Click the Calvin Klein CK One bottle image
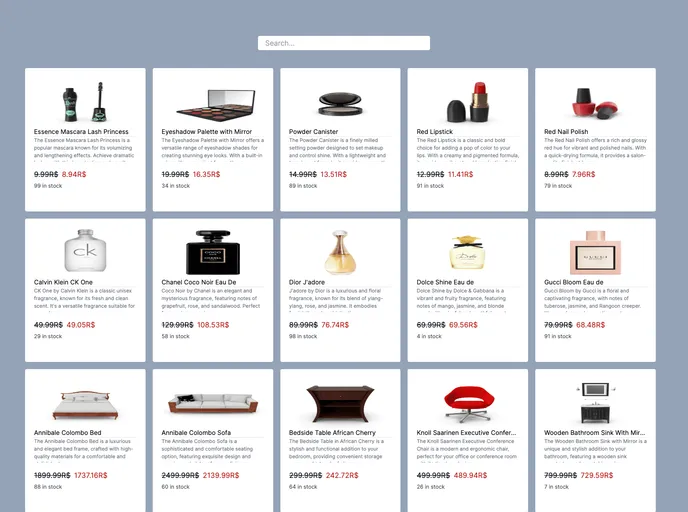The image size is (688, 512). point(85,251)
